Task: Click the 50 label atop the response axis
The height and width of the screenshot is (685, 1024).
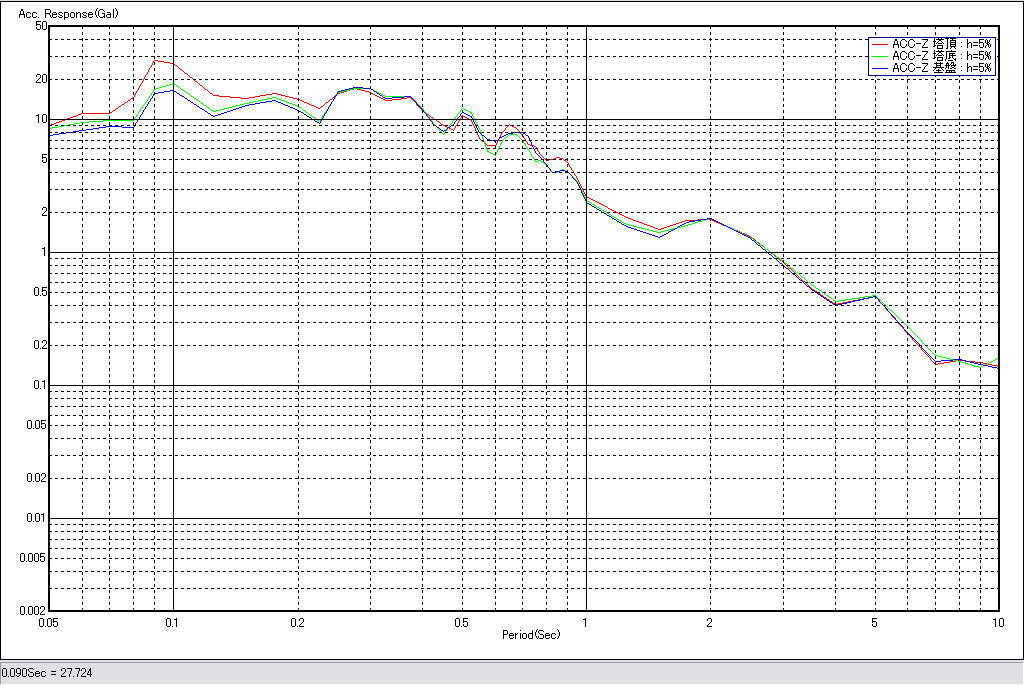Action: click(41, 26)
